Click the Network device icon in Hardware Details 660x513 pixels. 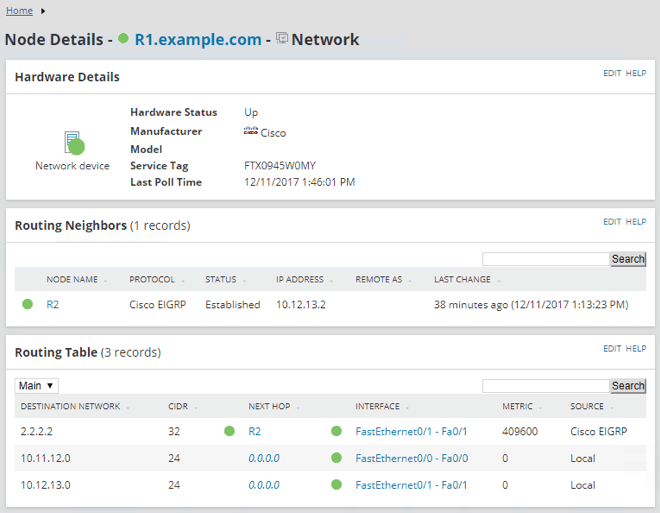click(74, 143)
